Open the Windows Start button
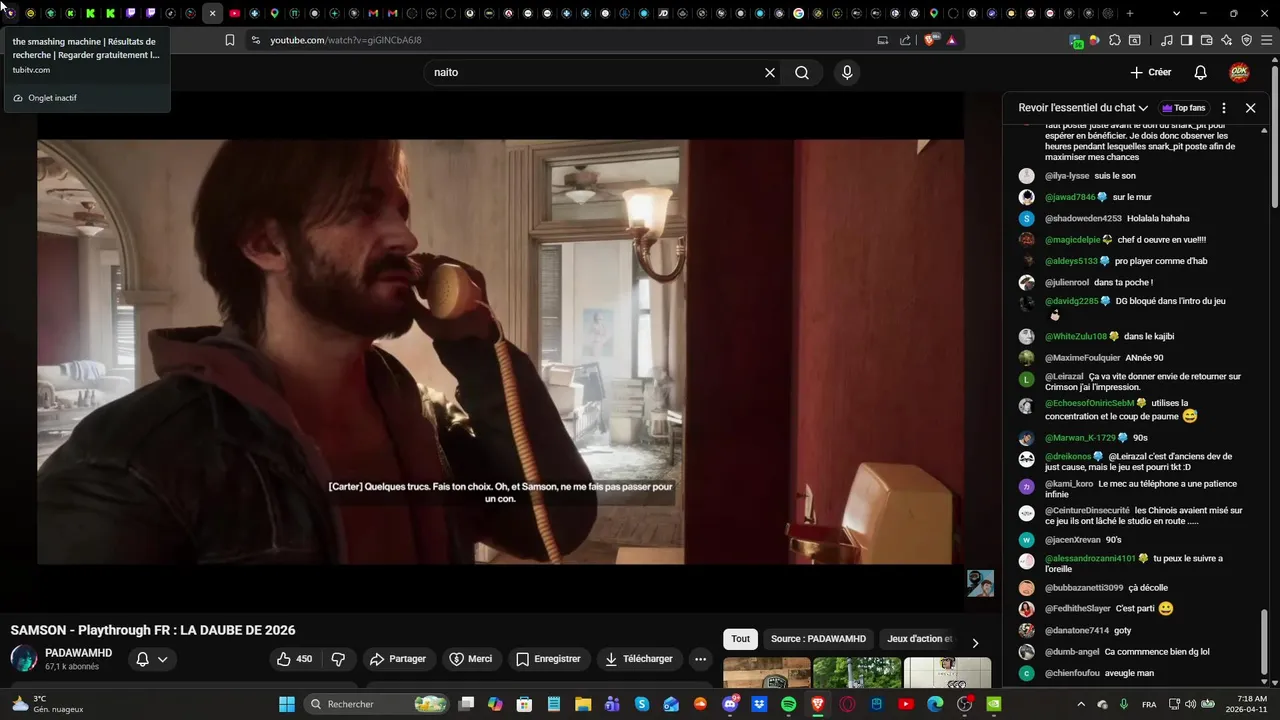 [x=287, y=704]
